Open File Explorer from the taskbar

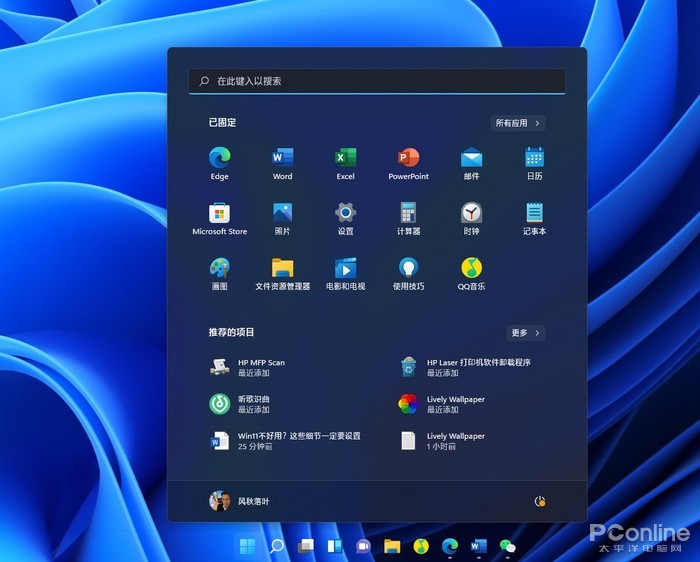[392, 545]
